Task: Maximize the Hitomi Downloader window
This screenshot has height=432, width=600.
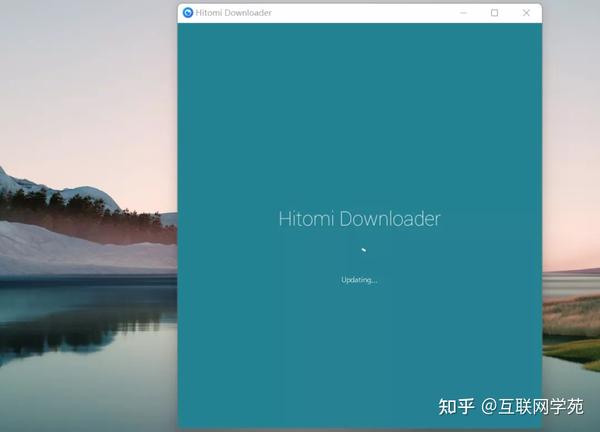Action: click(x=494, y=13)
